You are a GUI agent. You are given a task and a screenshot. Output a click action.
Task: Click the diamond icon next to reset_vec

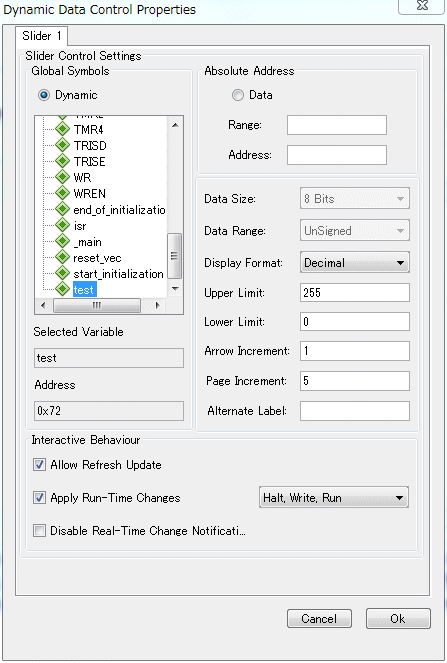63,258
